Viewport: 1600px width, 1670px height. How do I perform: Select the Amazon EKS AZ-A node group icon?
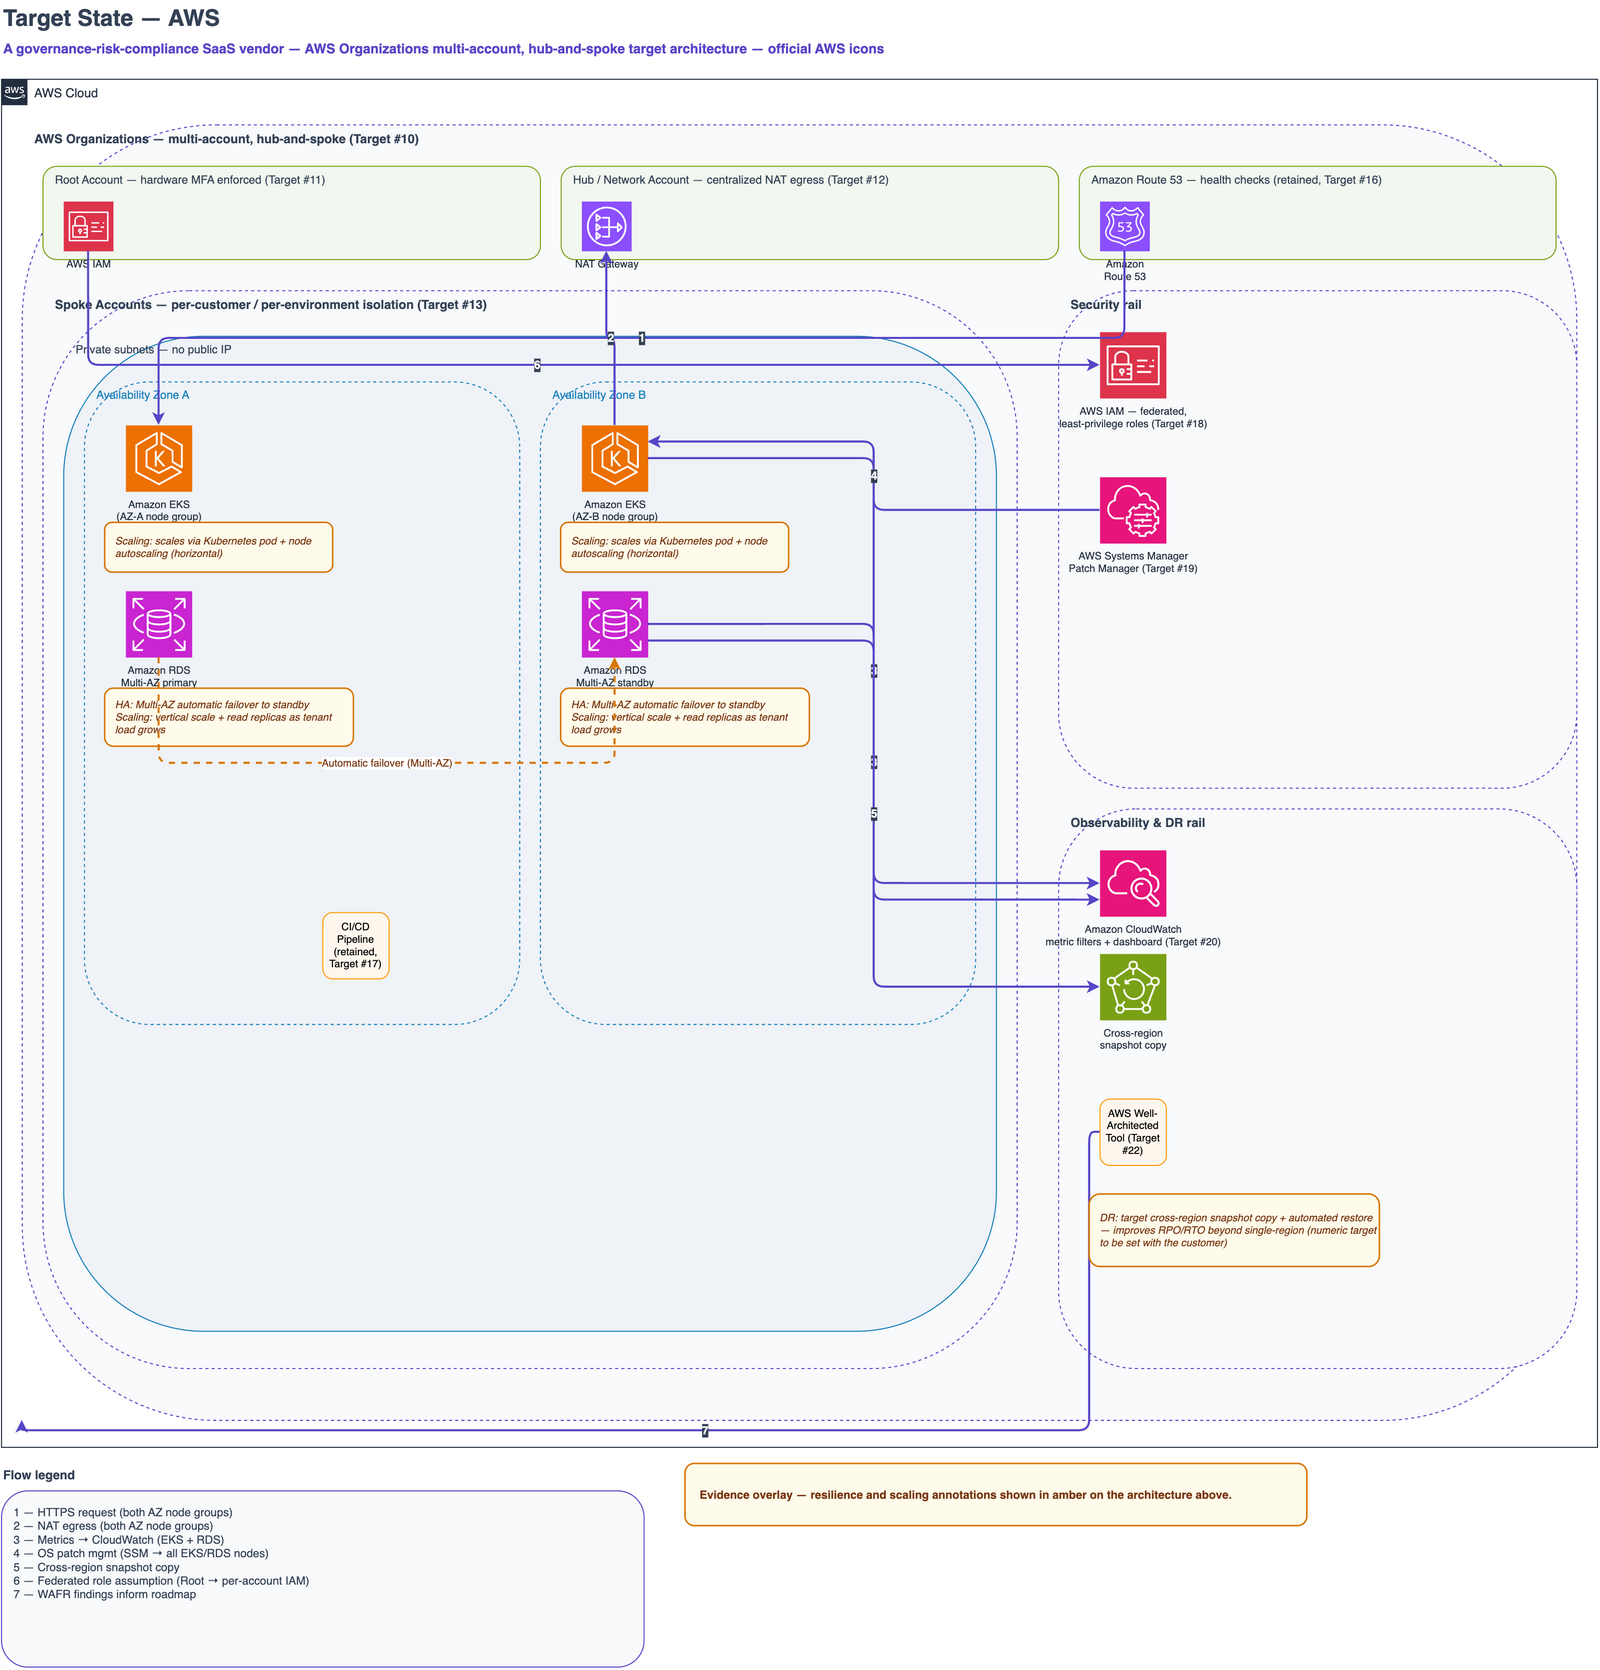pos(159,459)
